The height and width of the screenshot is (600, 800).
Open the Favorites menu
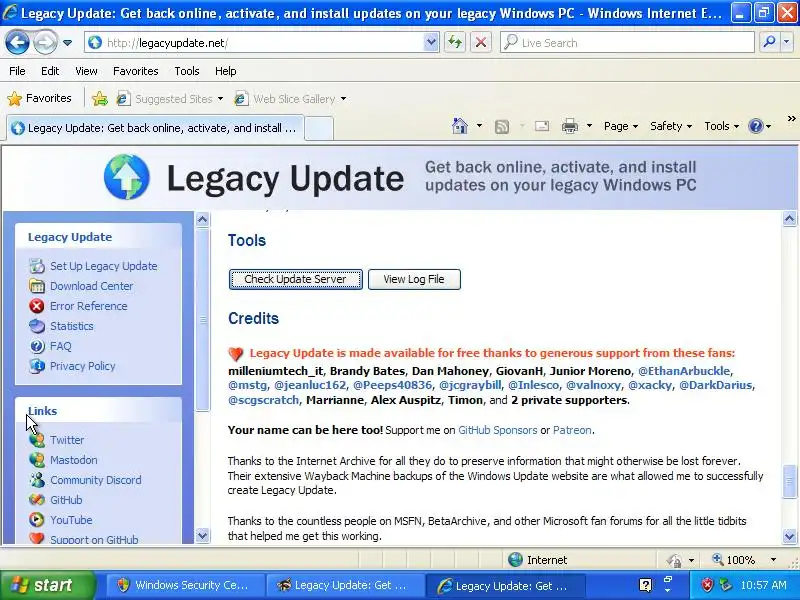136,71
